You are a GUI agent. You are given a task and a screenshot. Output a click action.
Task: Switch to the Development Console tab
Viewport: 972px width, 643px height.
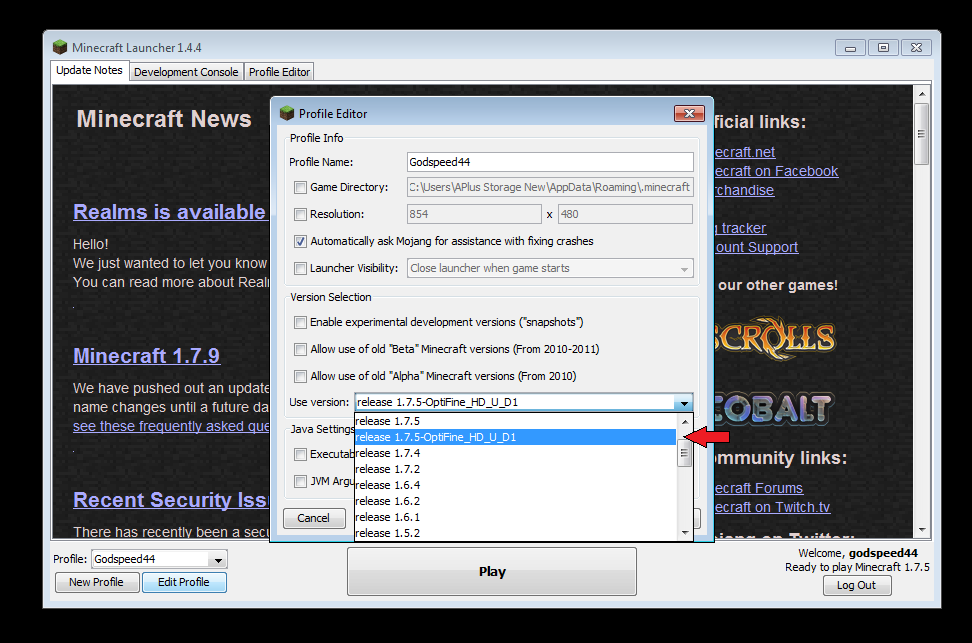coord(186,72)
